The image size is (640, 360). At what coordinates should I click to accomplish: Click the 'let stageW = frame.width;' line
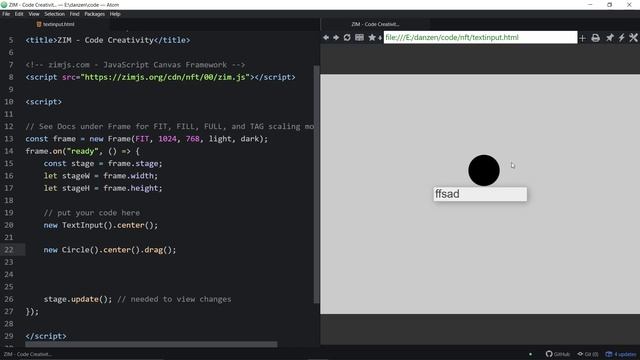point(101,176)
